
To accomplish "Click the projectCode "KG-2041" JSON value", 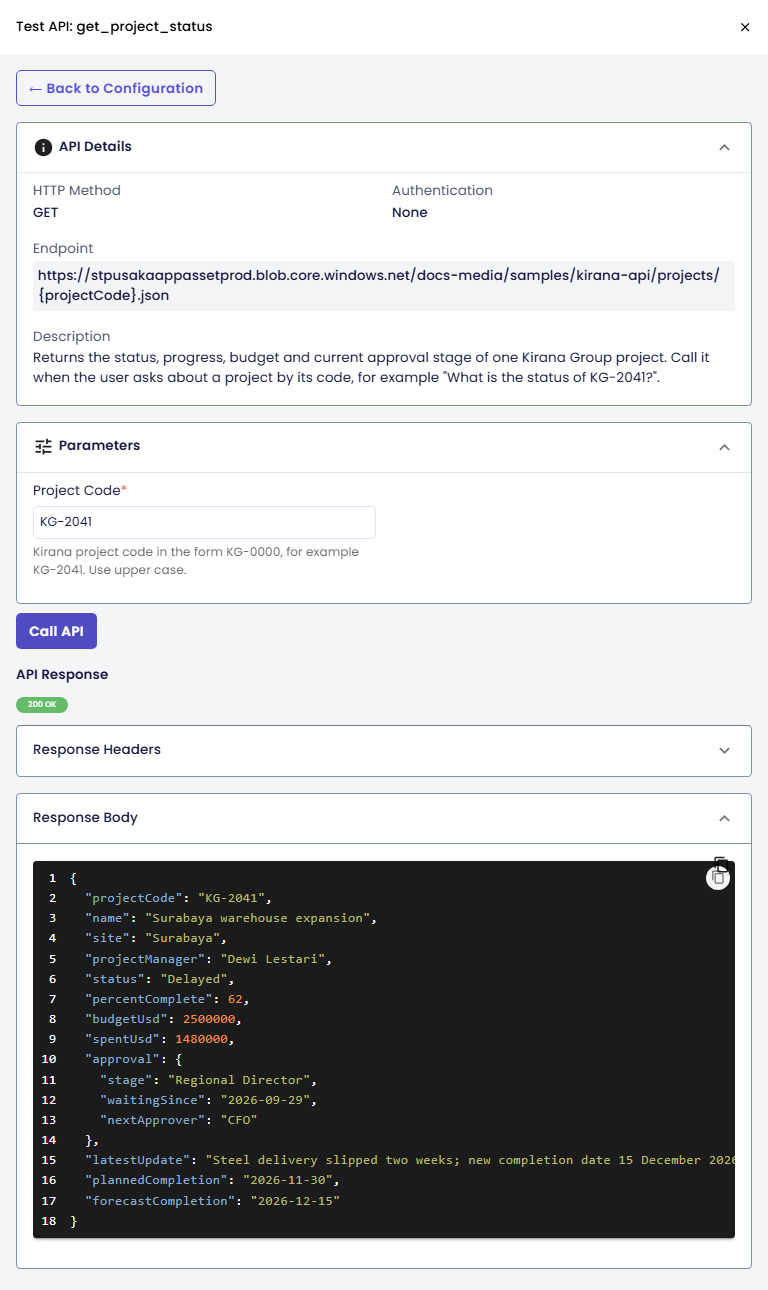I will tap(231, 898).
